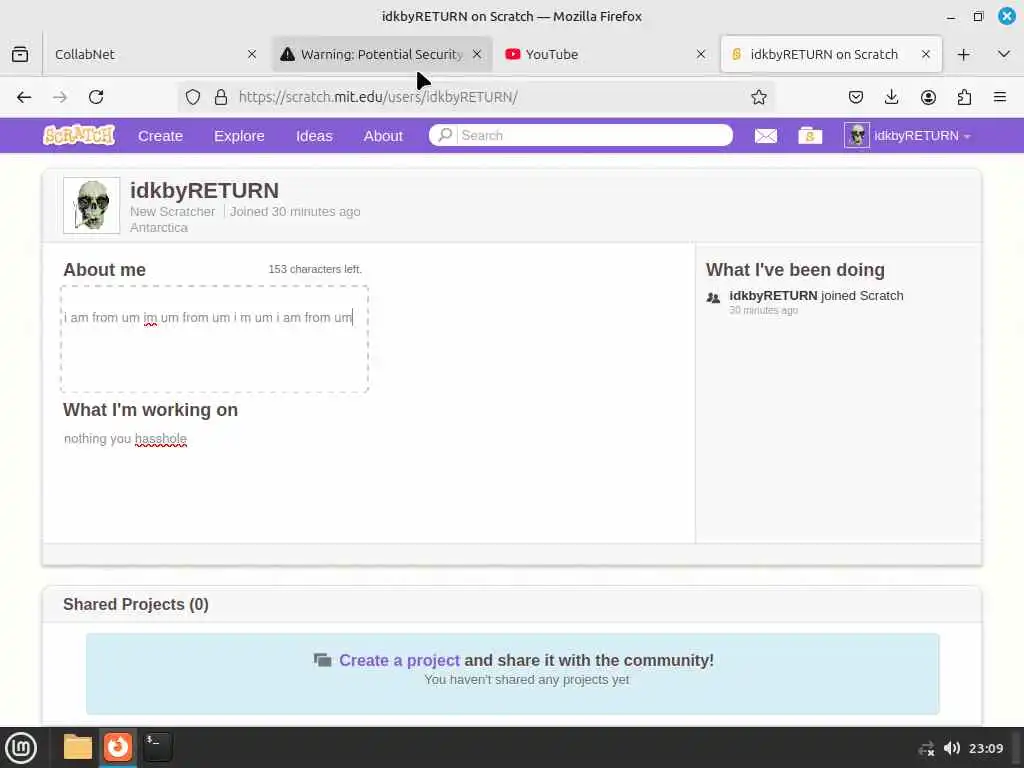Close the idkbyRETURN on Scratch tab
This screenshot has height=768, width=1024.
point(925,54)
